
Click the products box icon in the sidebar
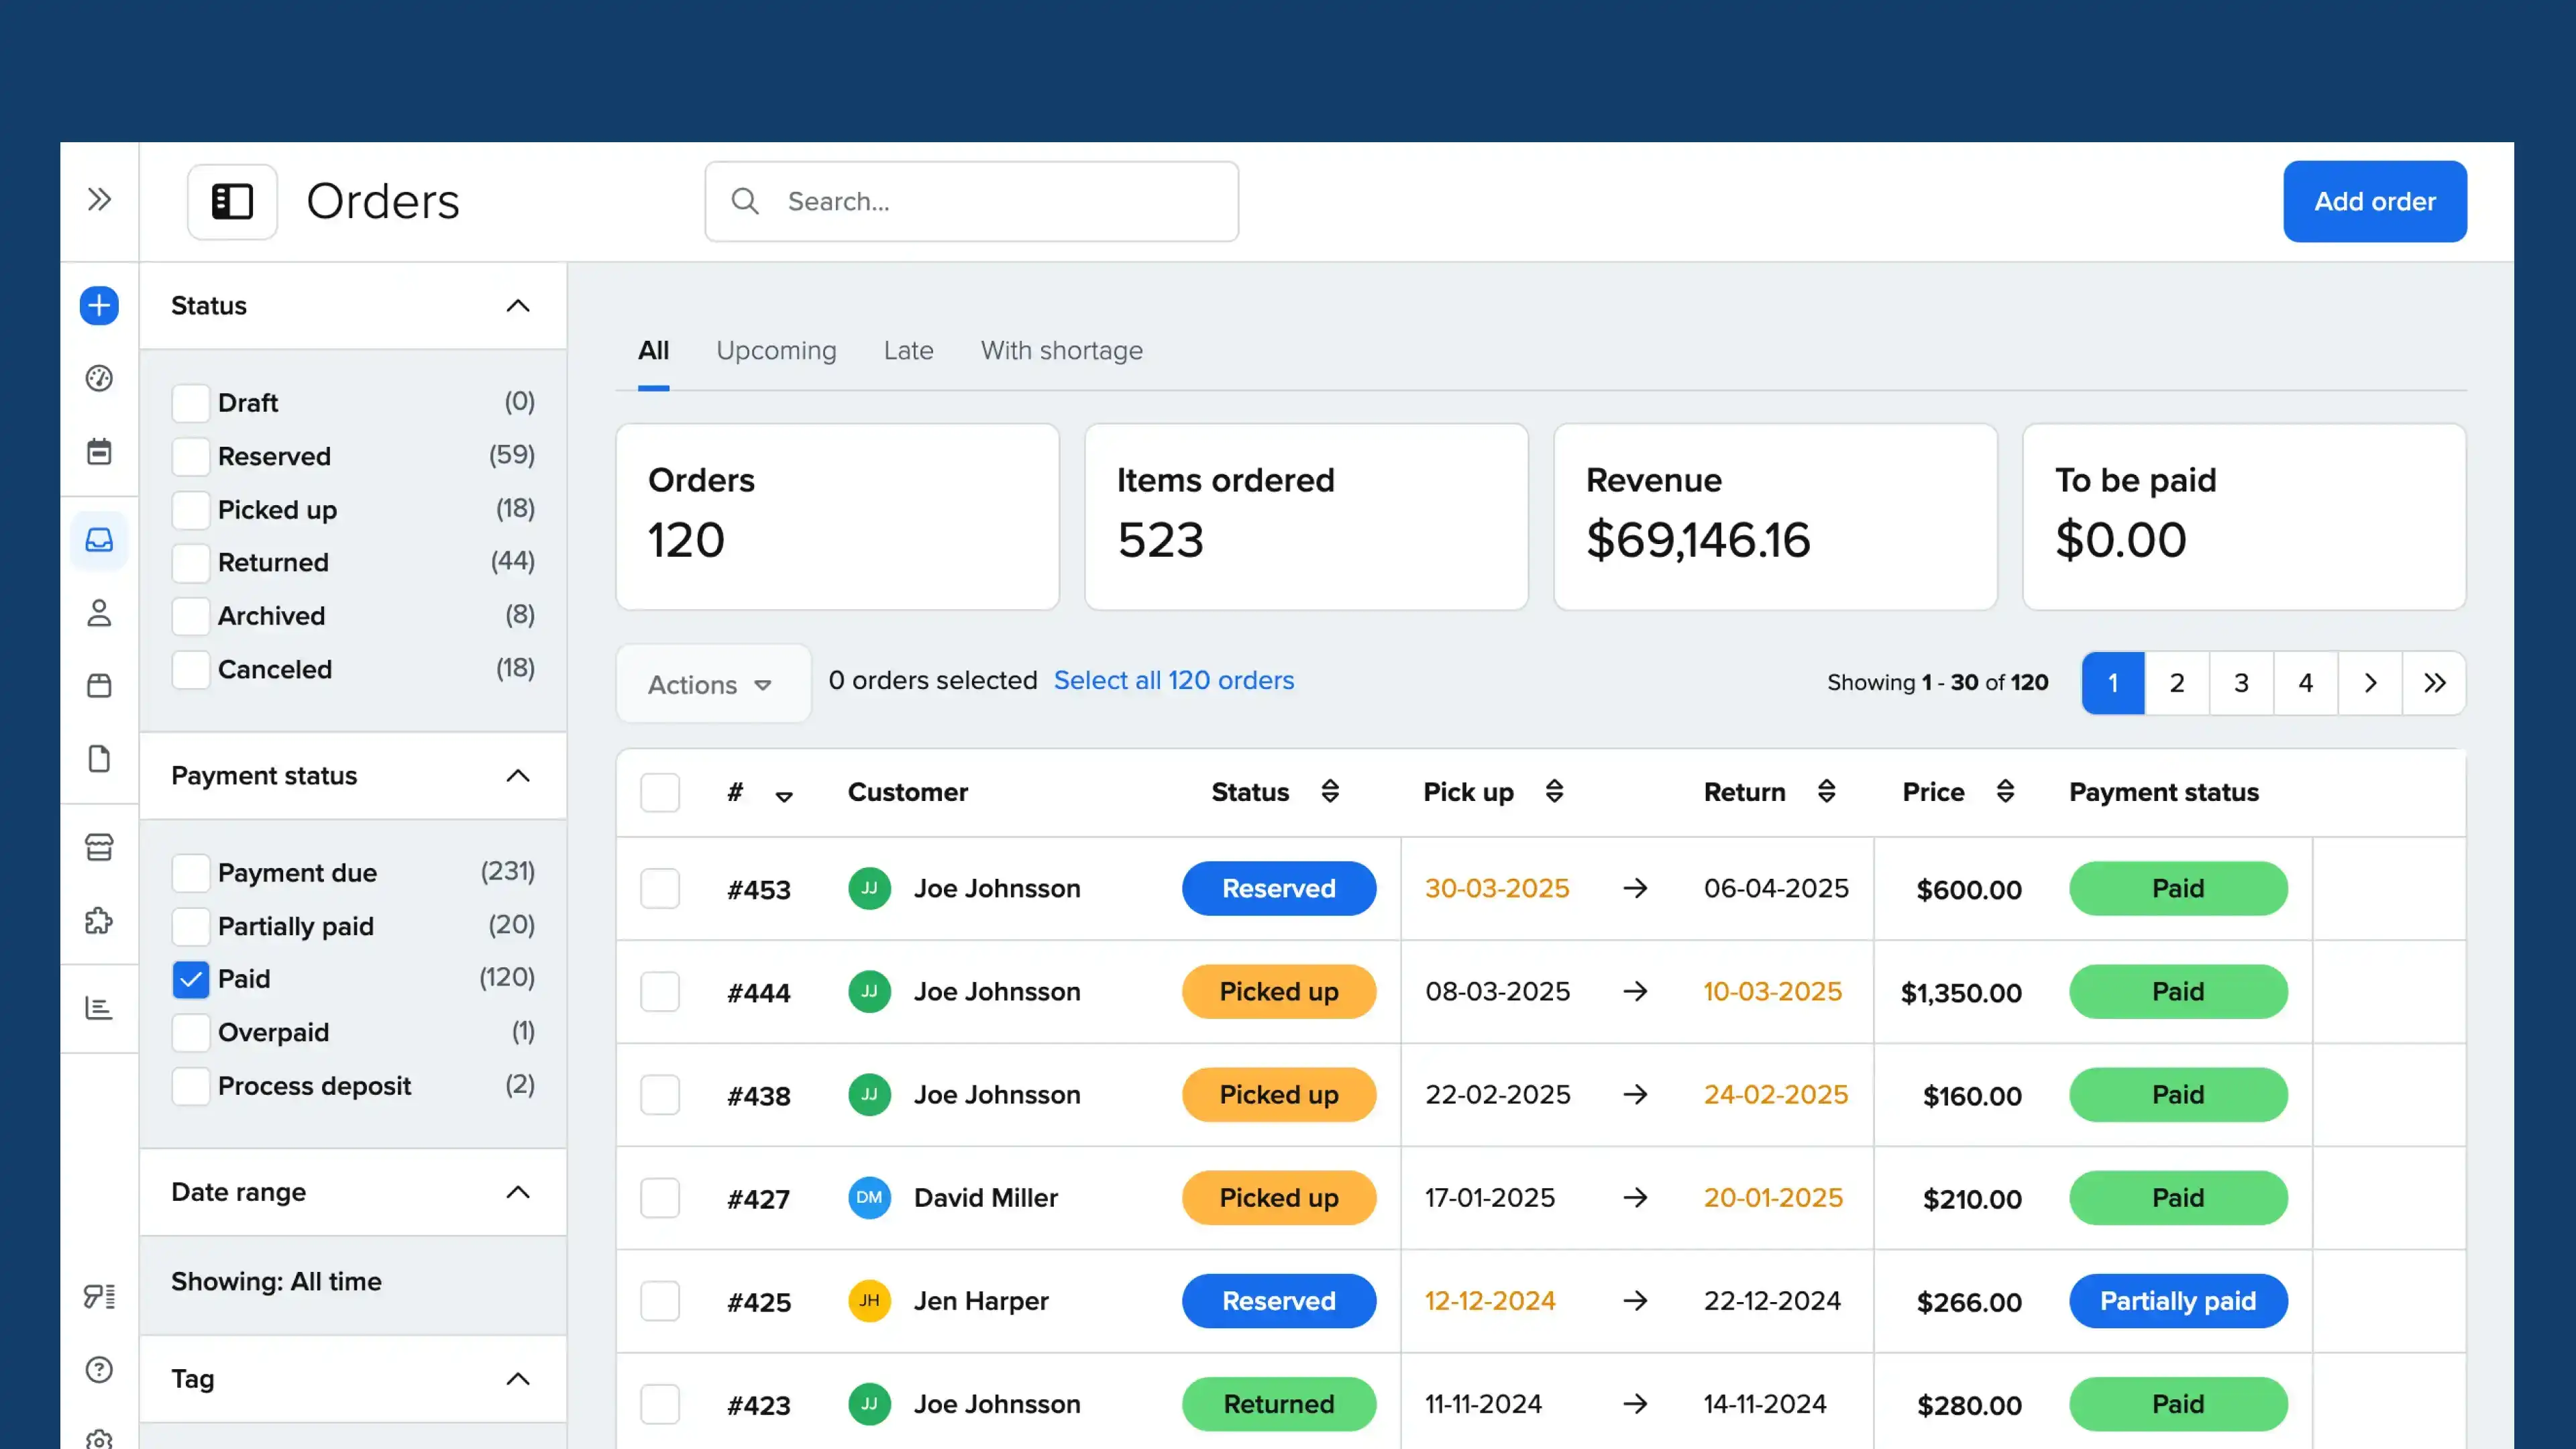pyautogui.click(x=99, y=686)
